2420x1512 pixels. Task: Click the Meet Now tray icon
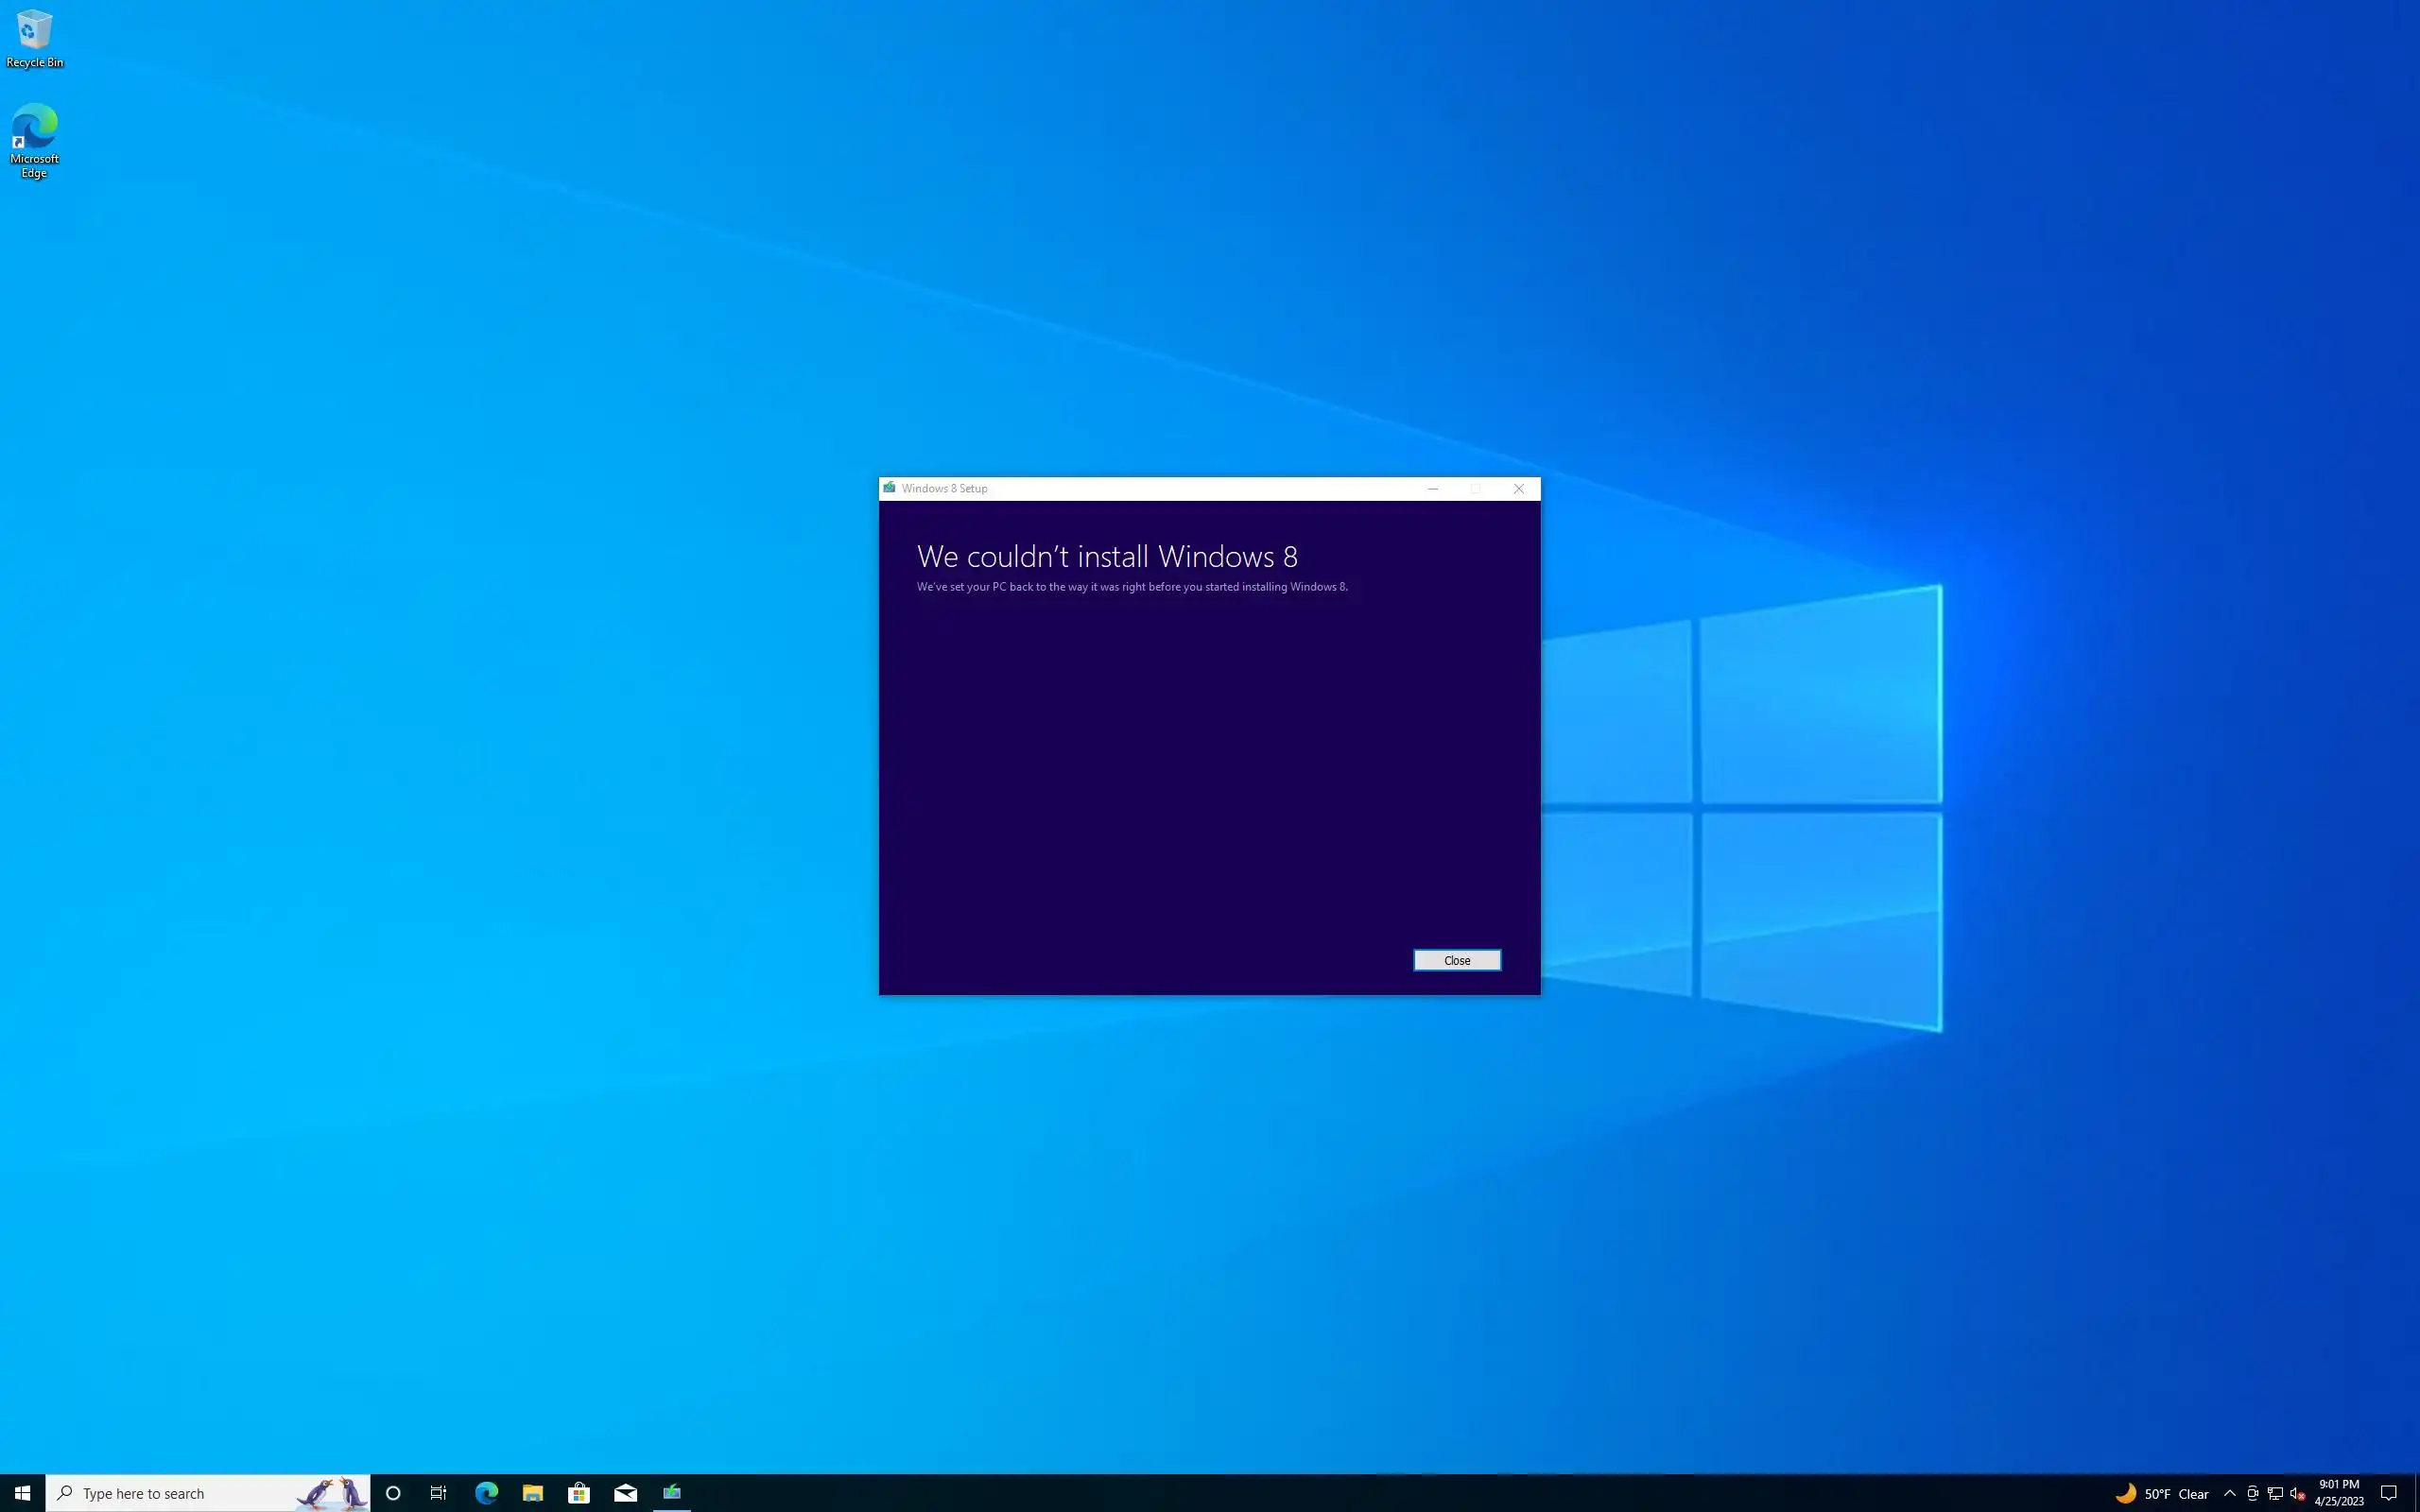click(x=2252, y=1494)
